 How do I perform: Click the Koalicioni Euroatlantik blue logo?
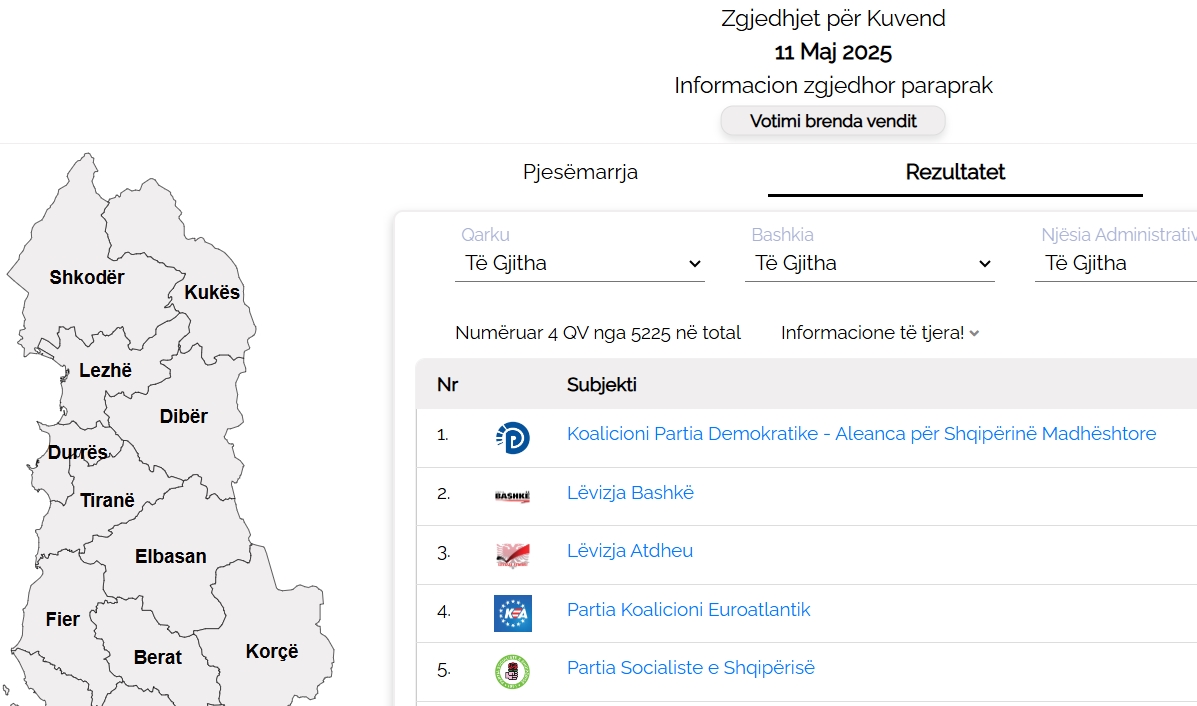coord(512,612)
